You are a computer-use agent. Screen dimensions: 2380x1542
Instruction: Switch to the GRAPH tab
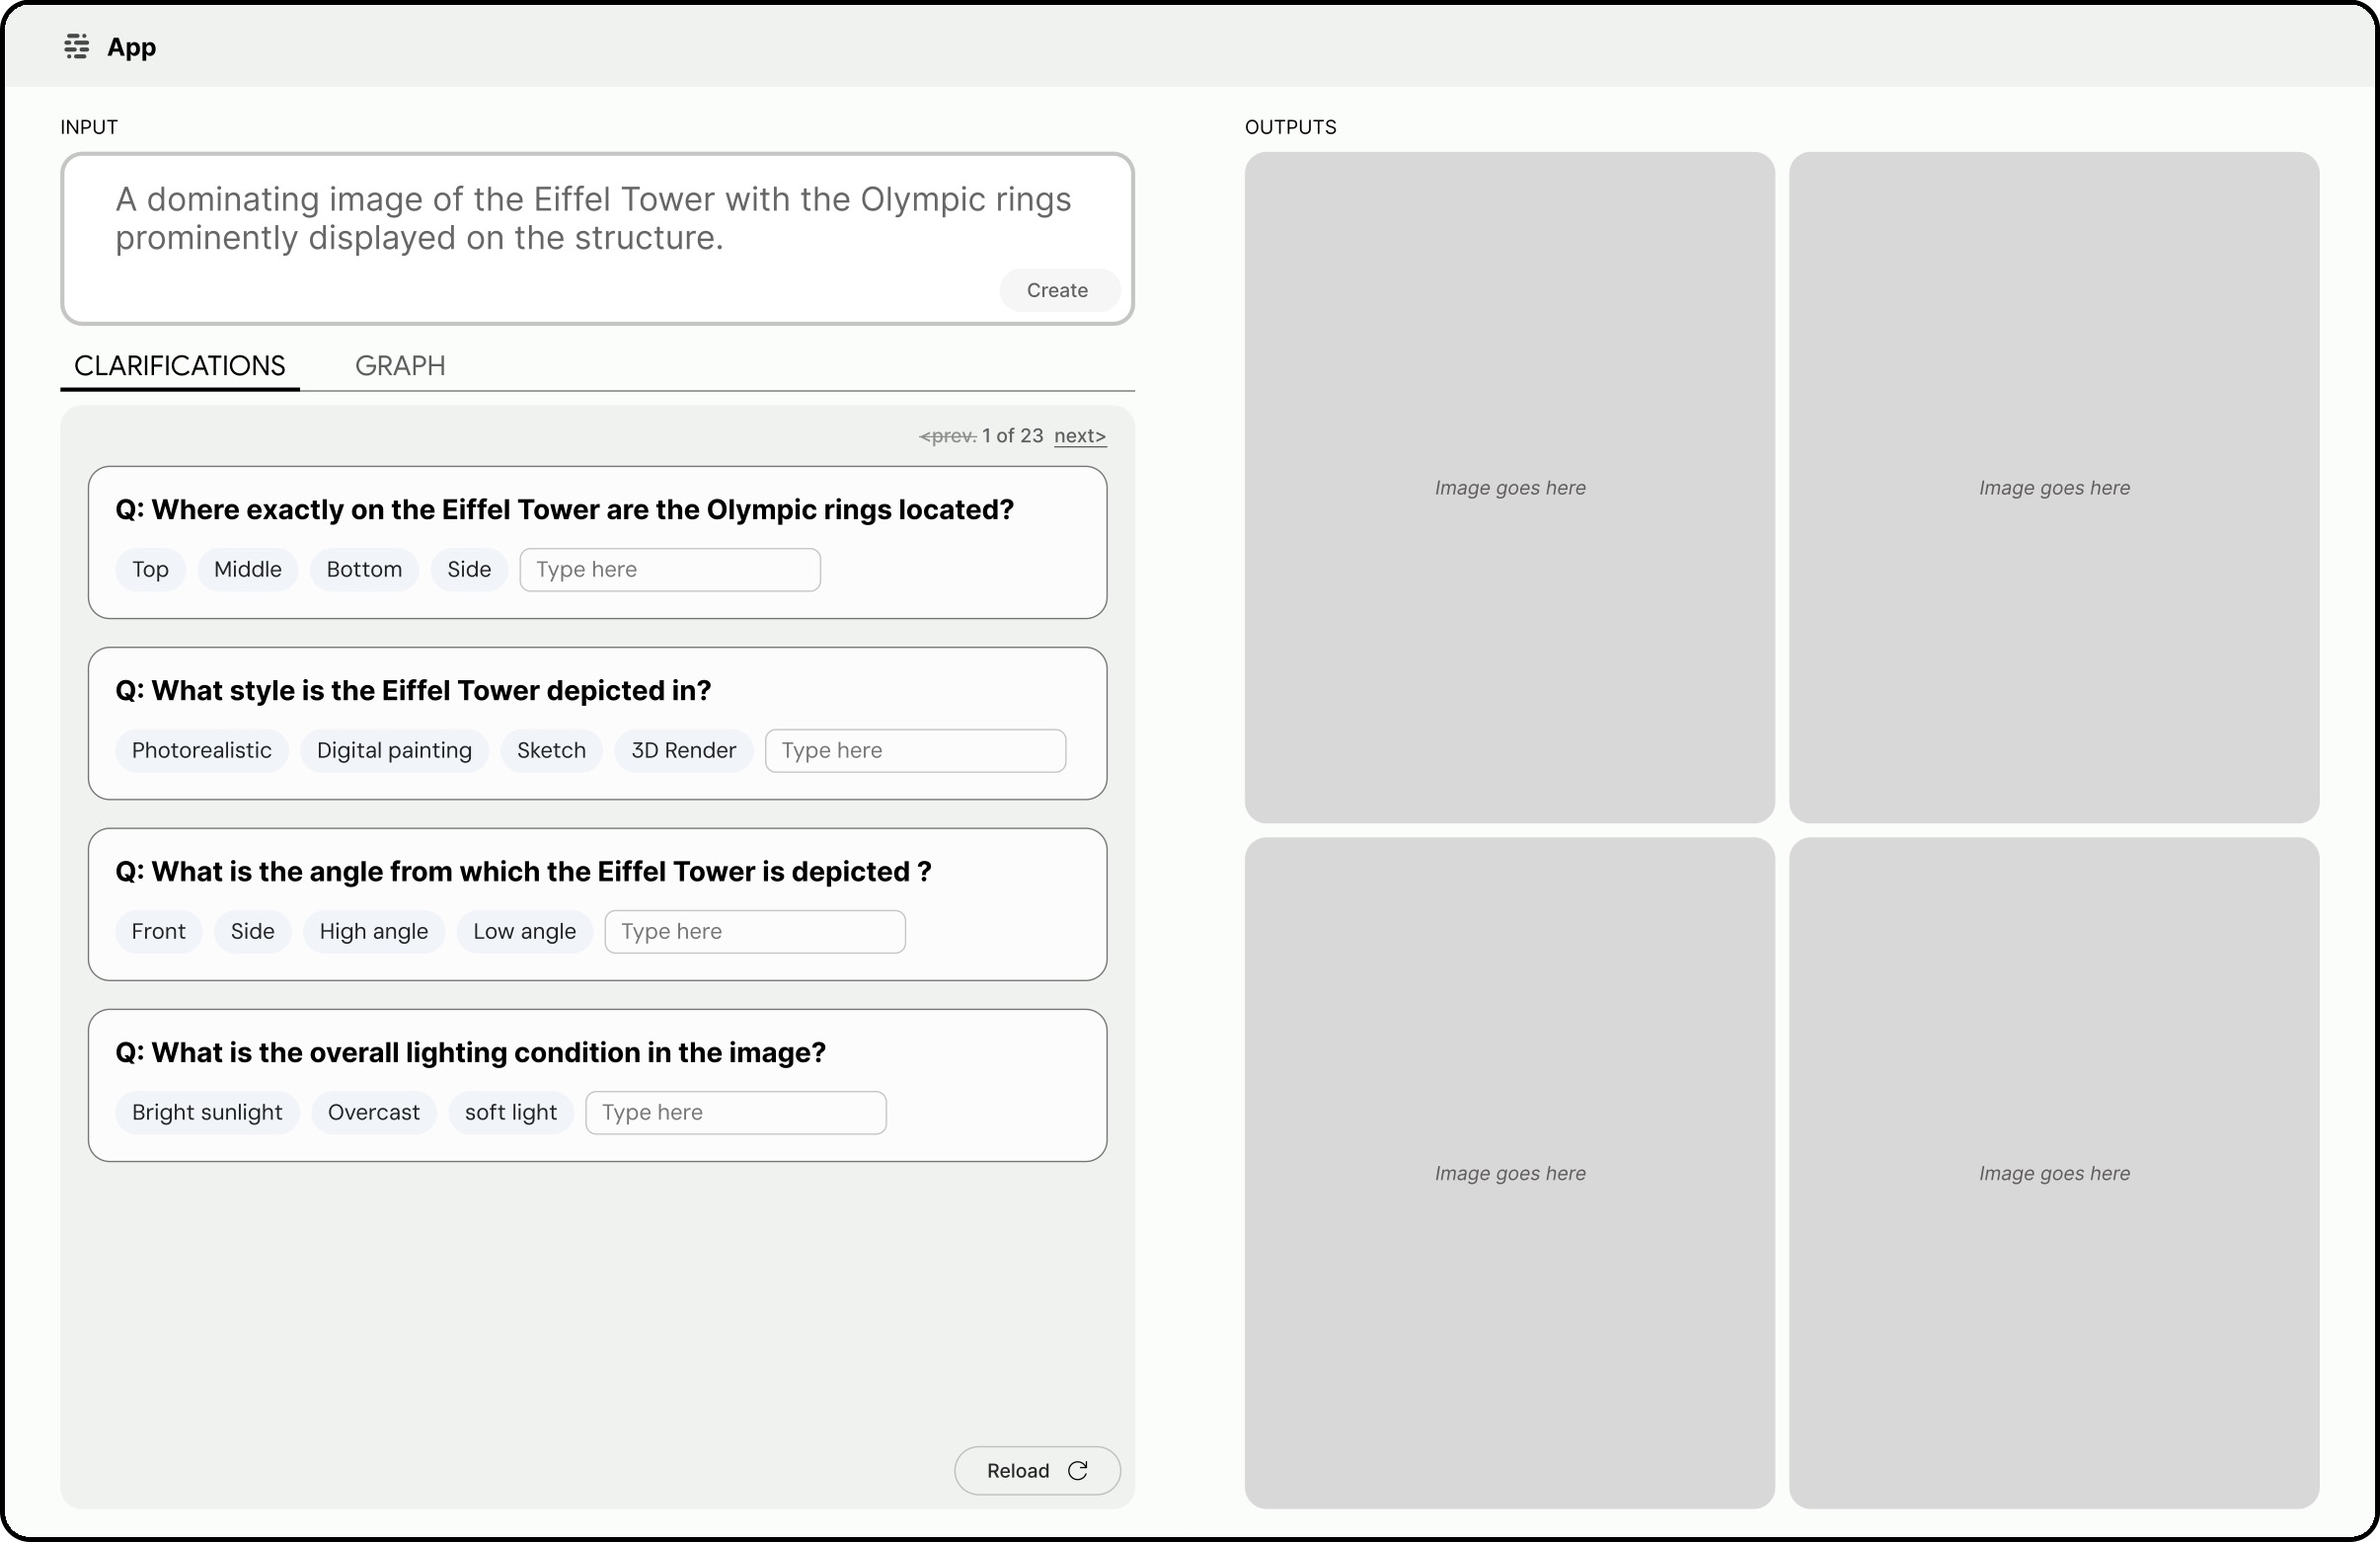[400, 365]
